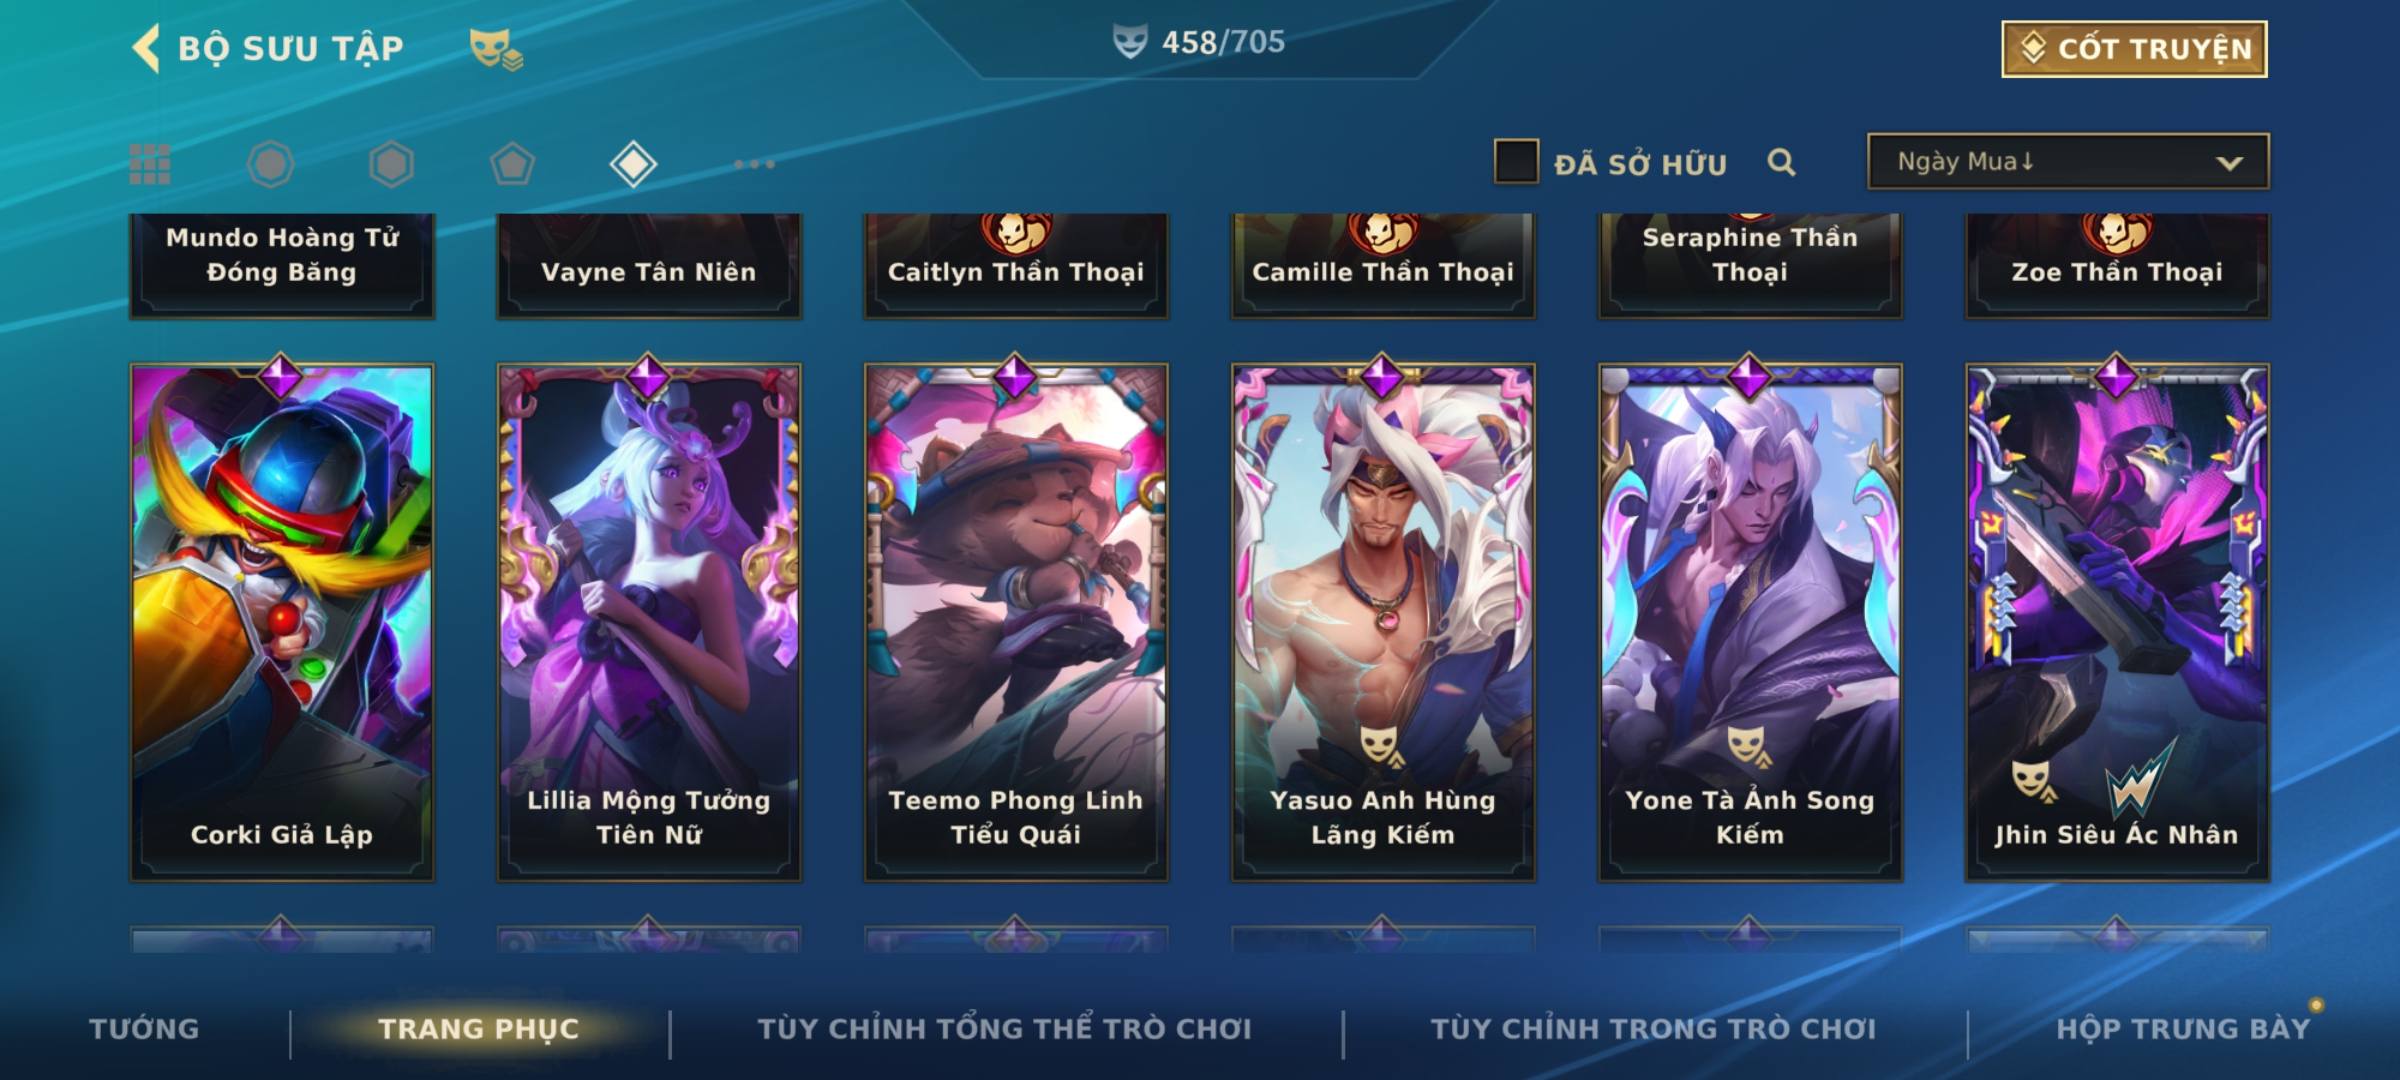This screenshot has height=1080, width=2400.
Task: Go back using the Bộ Sưu Tập arrow
Action: [146, 48]
